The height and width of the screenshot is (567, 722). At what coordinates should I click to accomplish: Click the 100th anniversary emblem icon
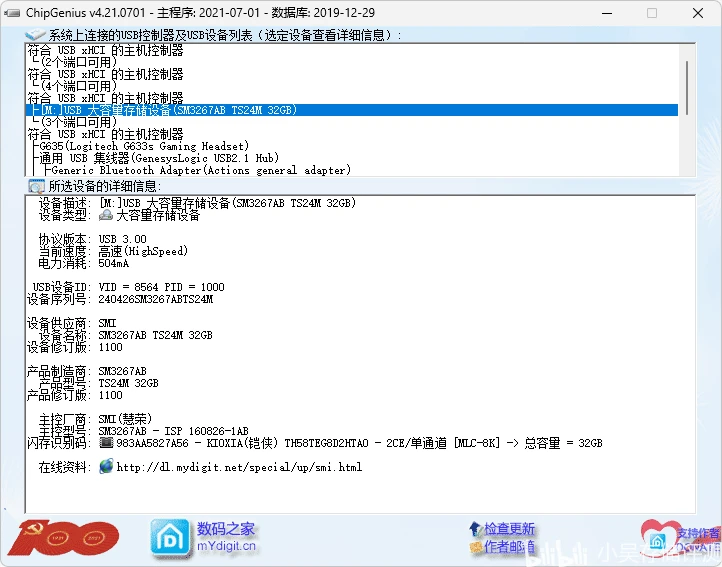pyautogui.click(x=64, y=538)
